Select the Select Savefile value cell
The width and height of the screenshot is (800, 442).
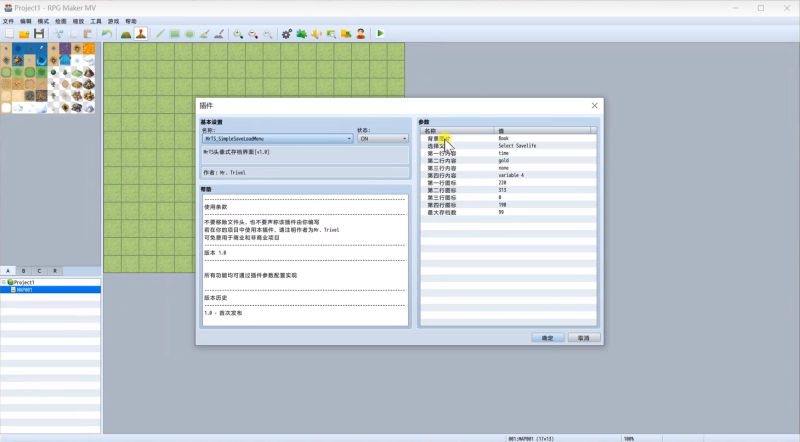(517, 145)
